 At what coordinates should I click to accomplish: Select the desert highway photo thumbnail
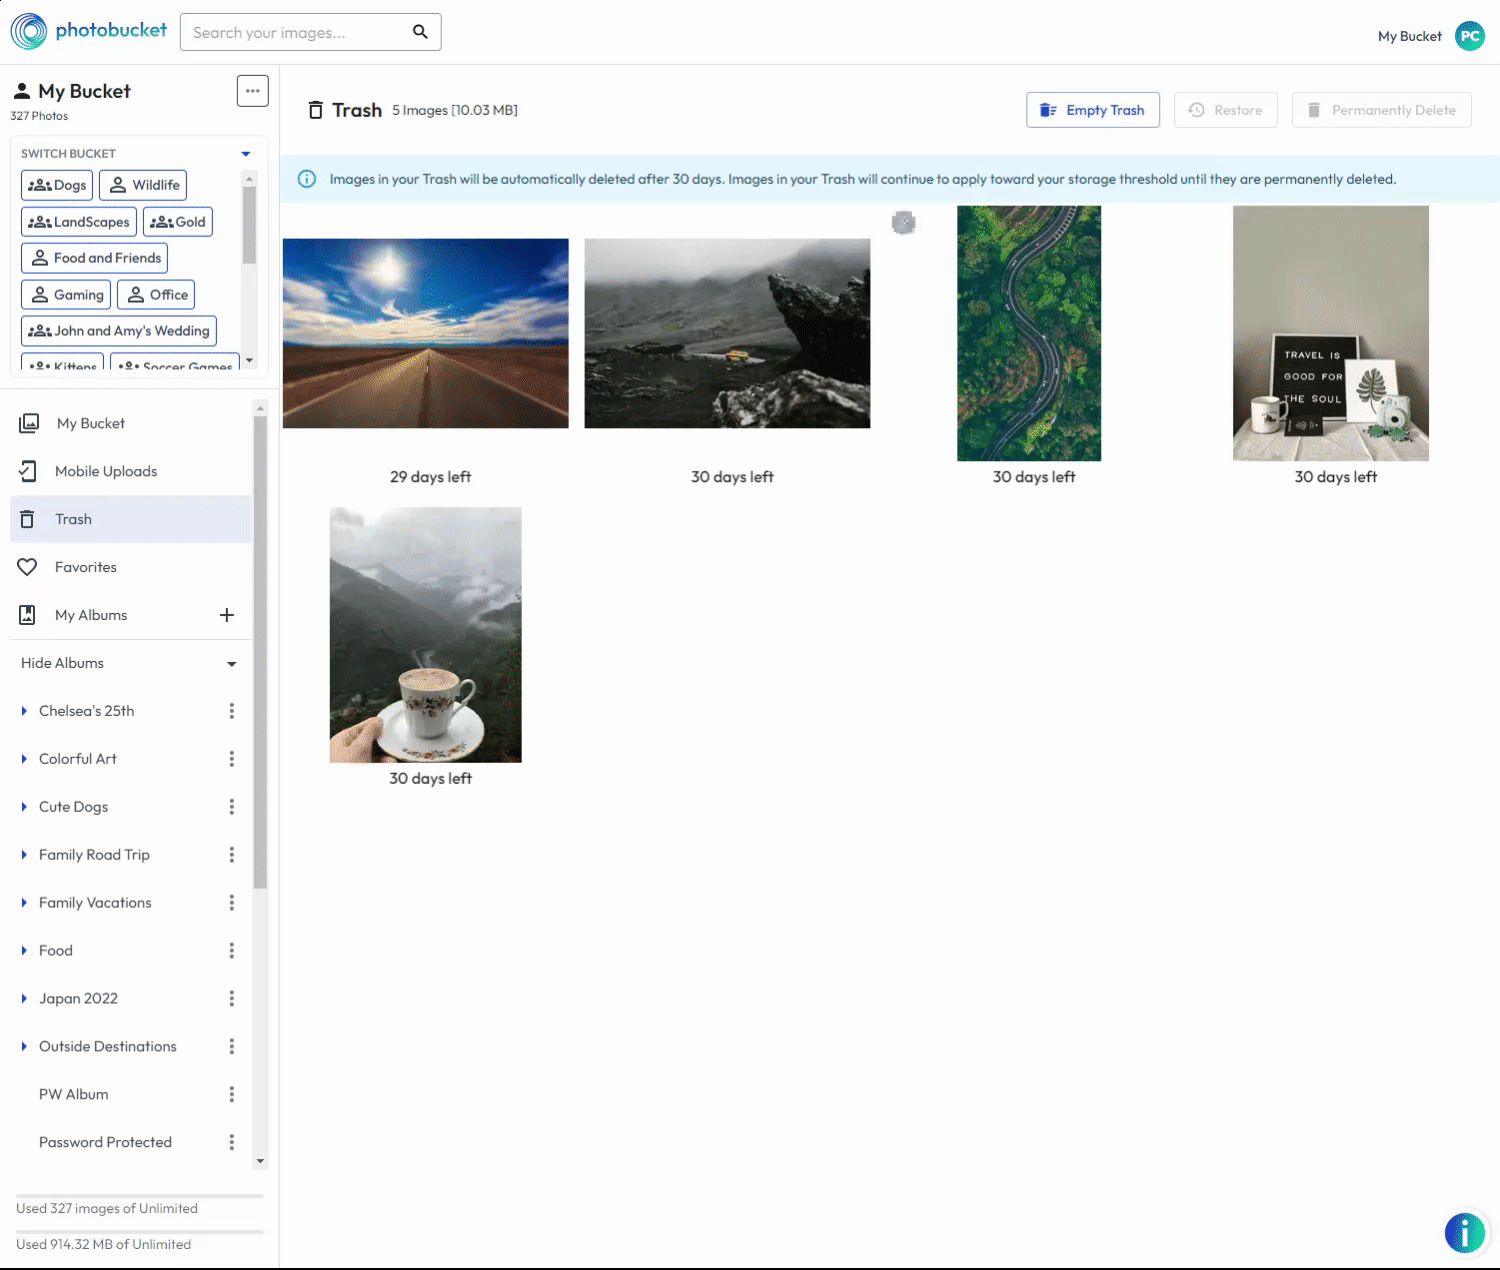pyautogui.click(x=426, y=333)
